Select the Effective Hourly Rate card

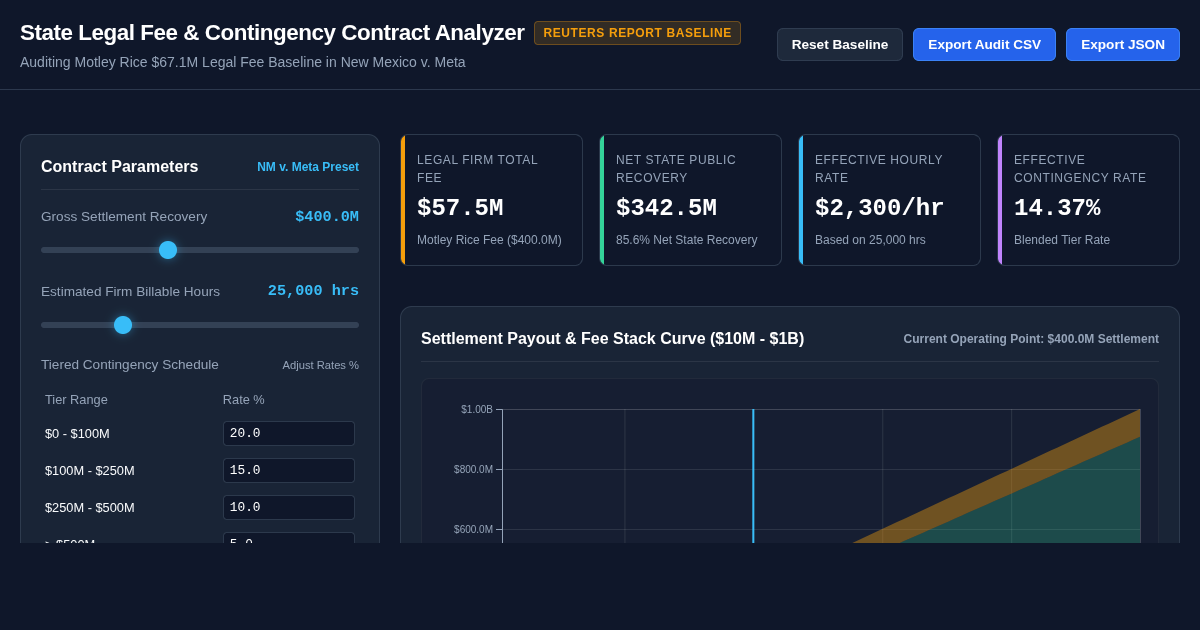[890, 200]
